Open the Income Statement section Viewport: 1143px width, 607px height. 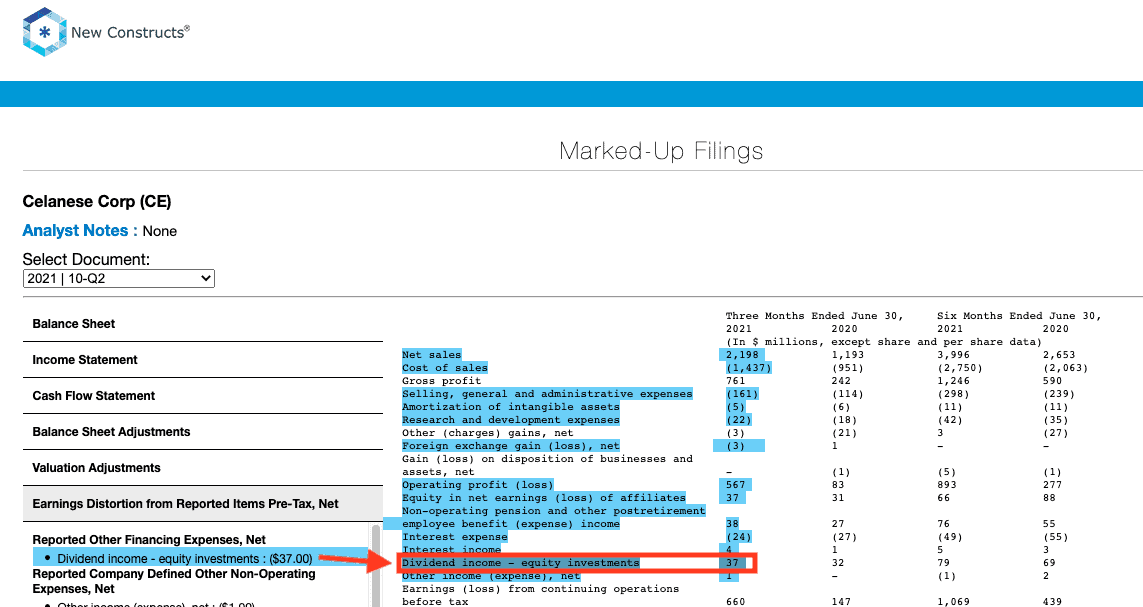(203, 360)
